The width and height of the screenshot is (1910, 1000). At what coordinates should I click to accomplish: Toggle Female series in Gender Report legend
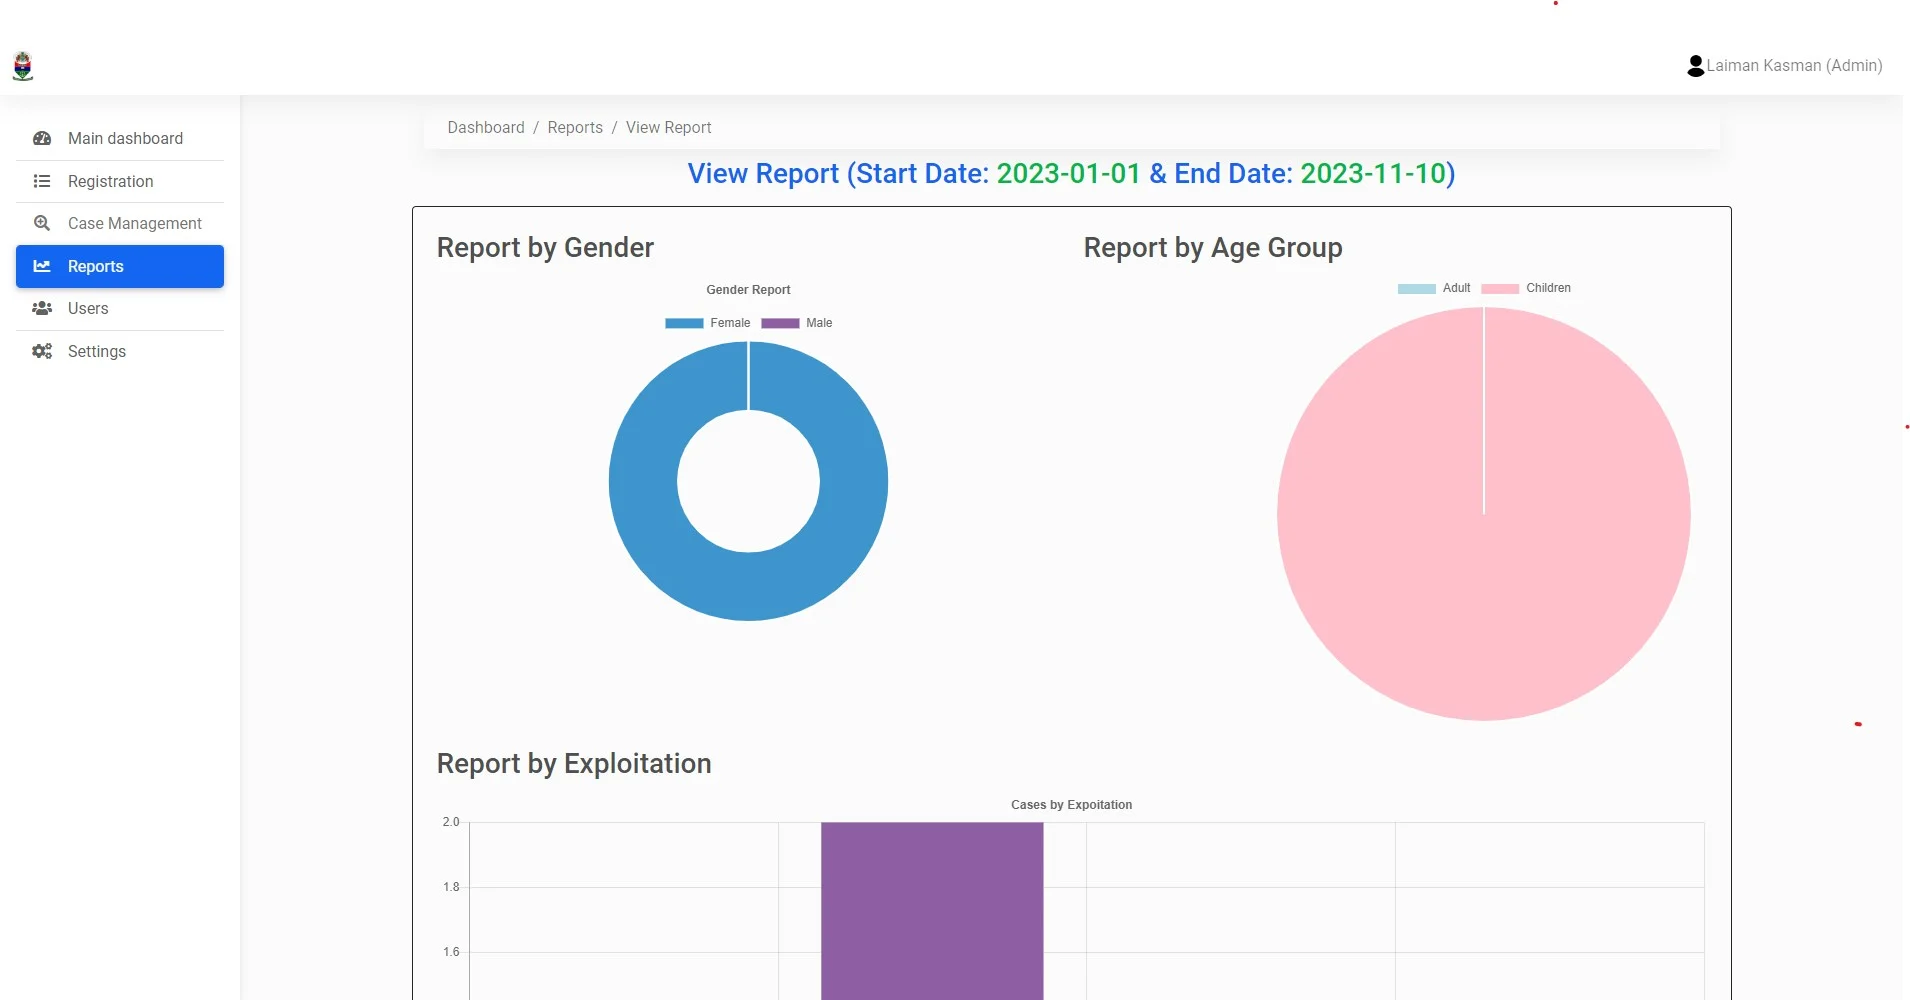707,323
